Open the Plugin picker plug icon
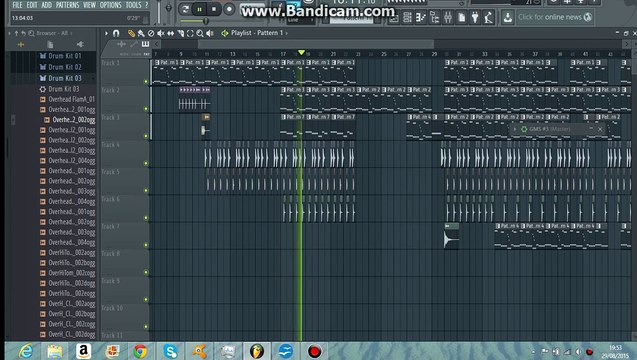The width and height of the screenshot is (637, 360). pyautogui.click(x=475, y=17)
